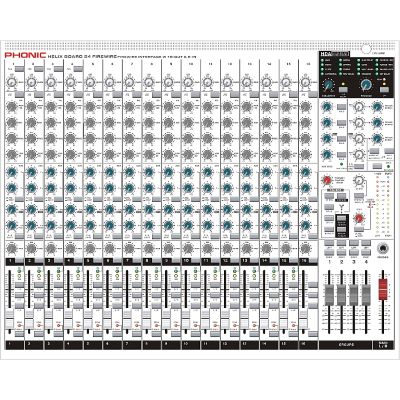Adjust the grey pan knob above channel 7 label

[129, 249]
